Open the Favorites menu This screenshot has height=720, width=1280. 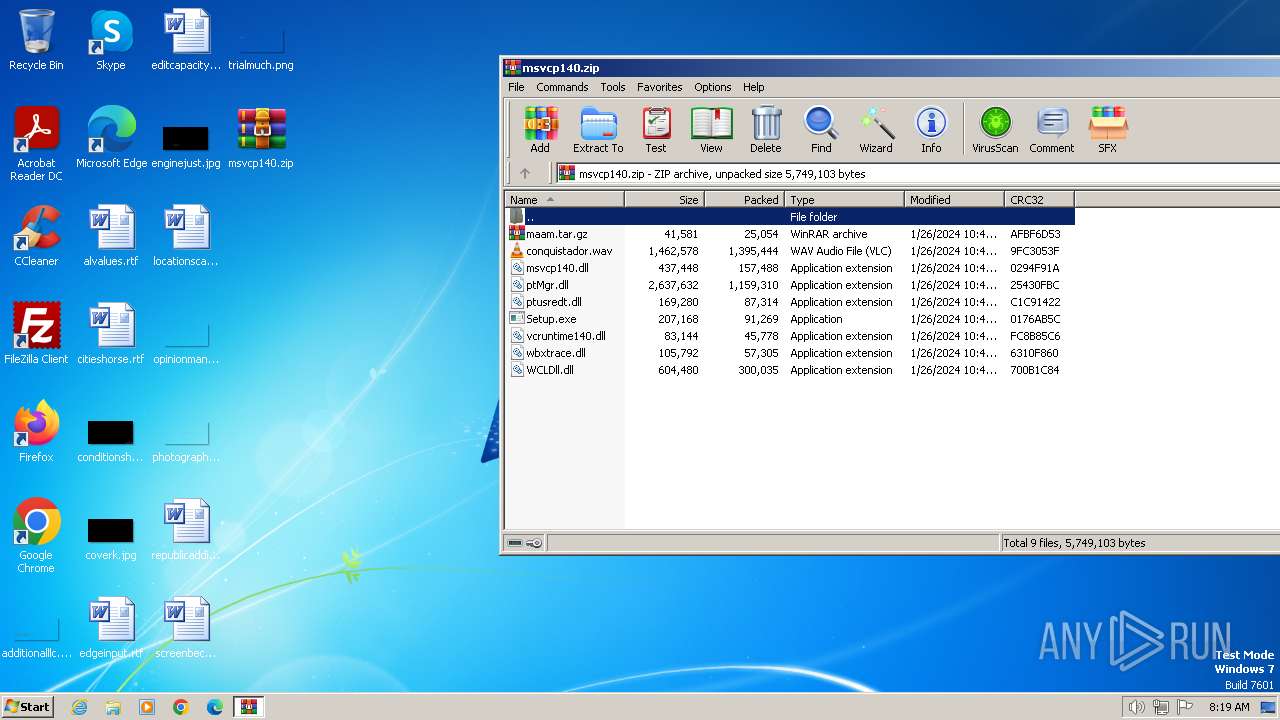pyautogui.click(x=660, y=87)
